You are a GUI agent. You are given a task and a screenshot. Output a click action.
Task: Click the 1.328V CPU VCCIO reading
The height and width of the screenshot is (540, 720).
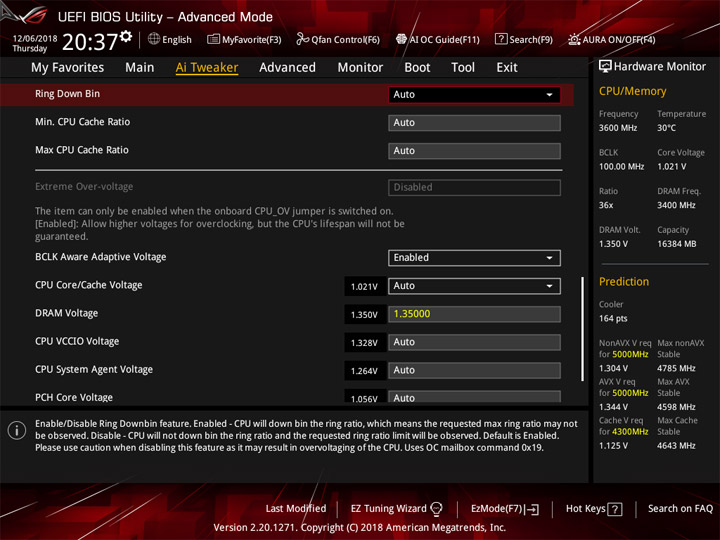tap(364, 343)
